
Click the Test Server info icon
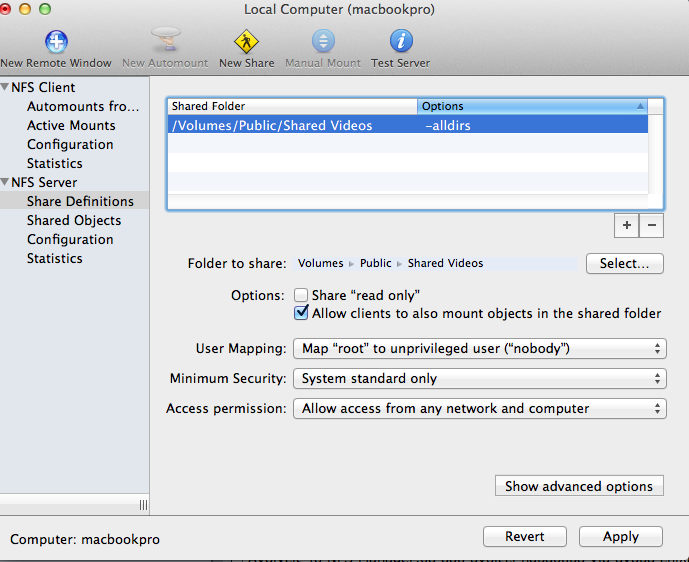tap(400, 41)
